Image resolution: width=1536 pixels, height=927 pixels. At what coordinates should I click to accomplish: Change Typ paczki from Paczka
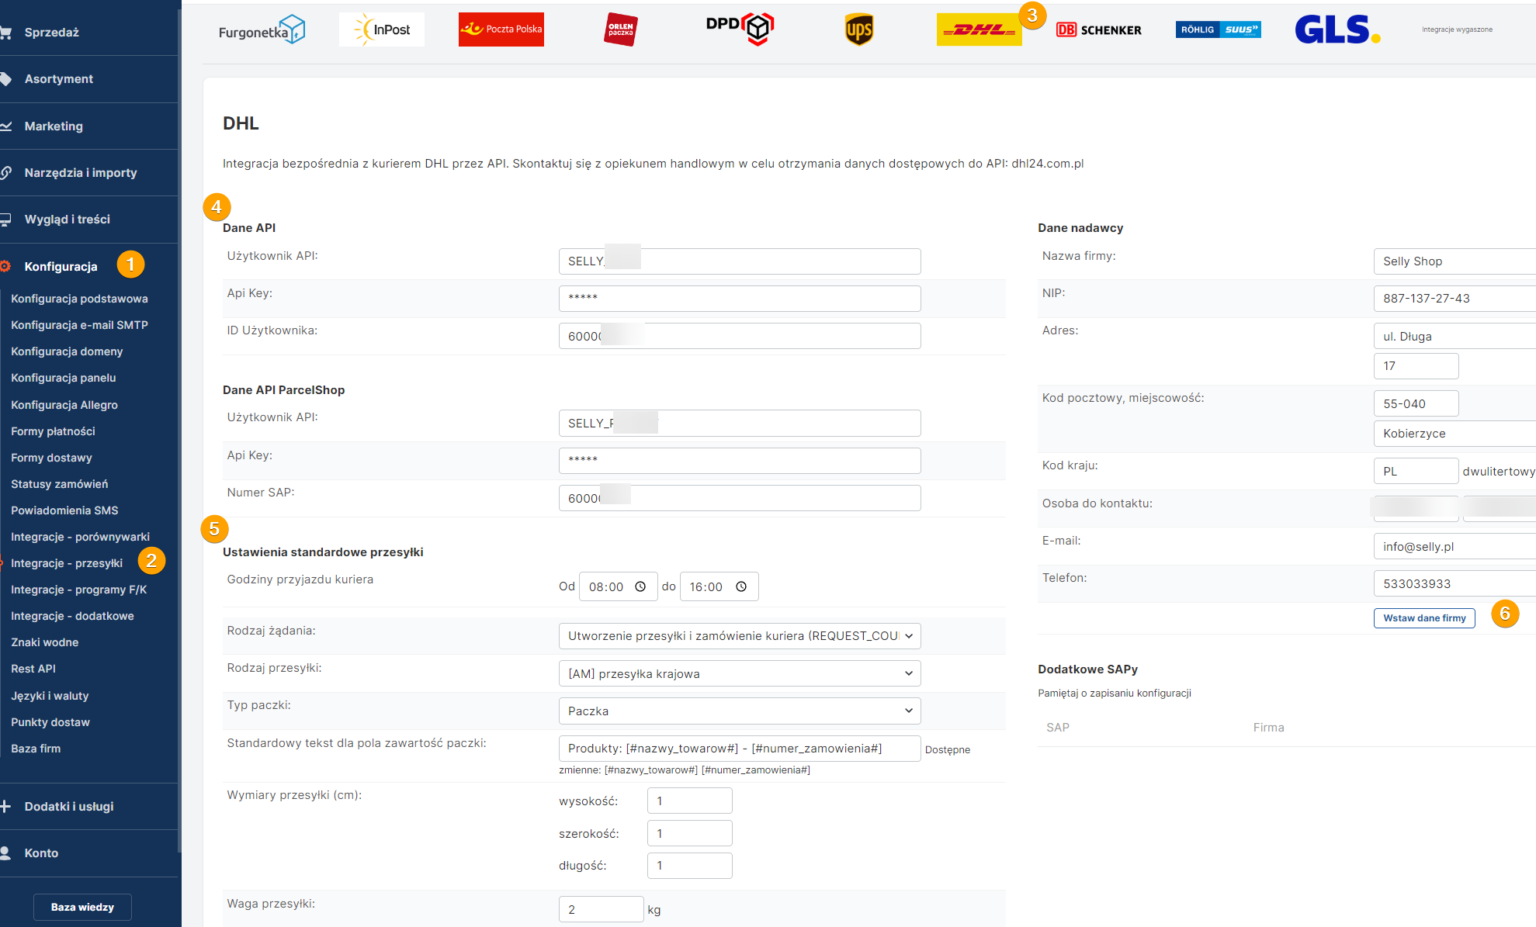click(739, 711)
